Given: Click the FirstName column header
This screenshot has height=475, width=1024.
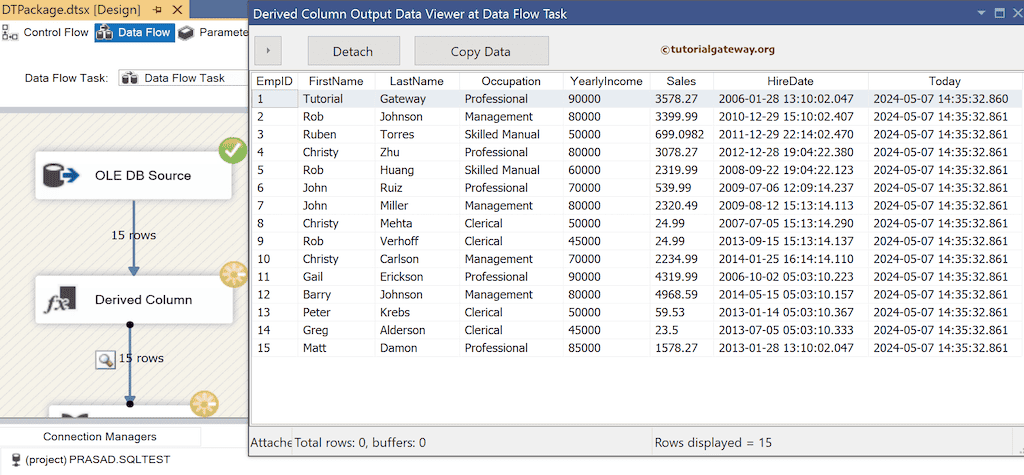Looking at the screenshot, I should click(x=336, y=81).
